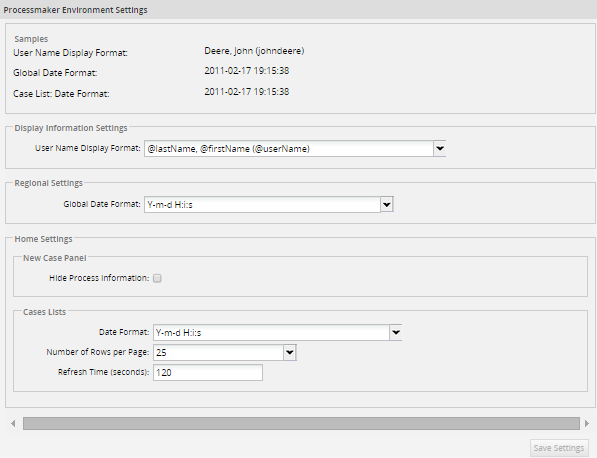597x458 pixels.
Task: Open the User Name Display Format dropdown arrow
Action: pos(440,148)
